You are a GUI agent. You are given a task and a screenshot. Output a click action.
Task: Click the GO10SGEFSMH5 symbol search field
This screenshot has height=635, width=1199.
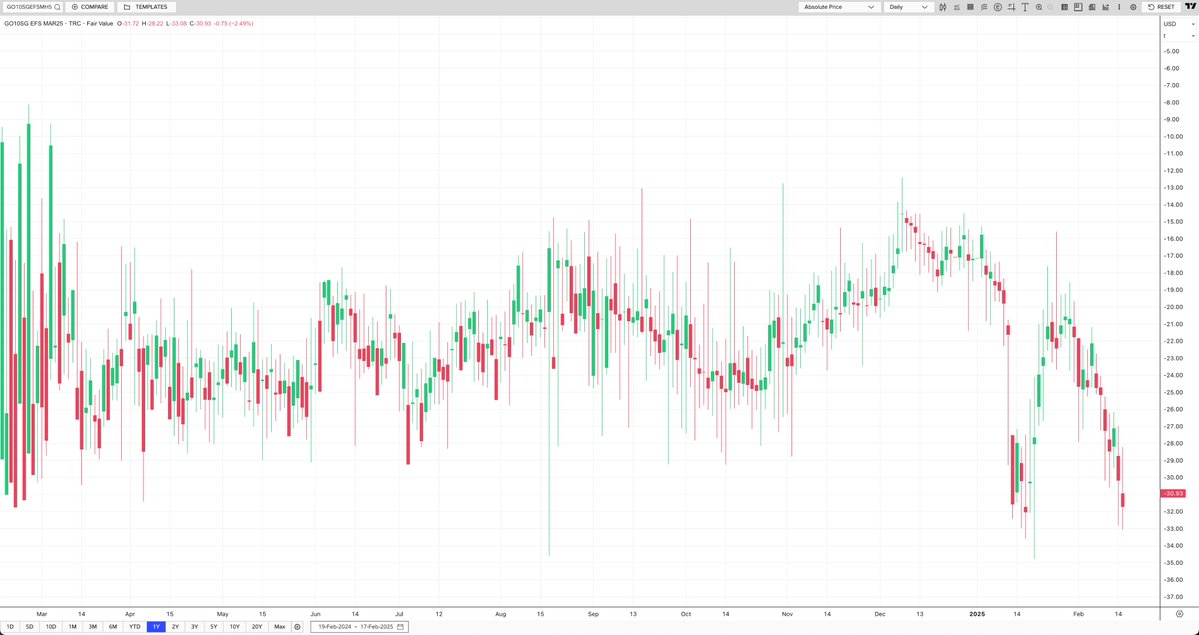(30, 7)
